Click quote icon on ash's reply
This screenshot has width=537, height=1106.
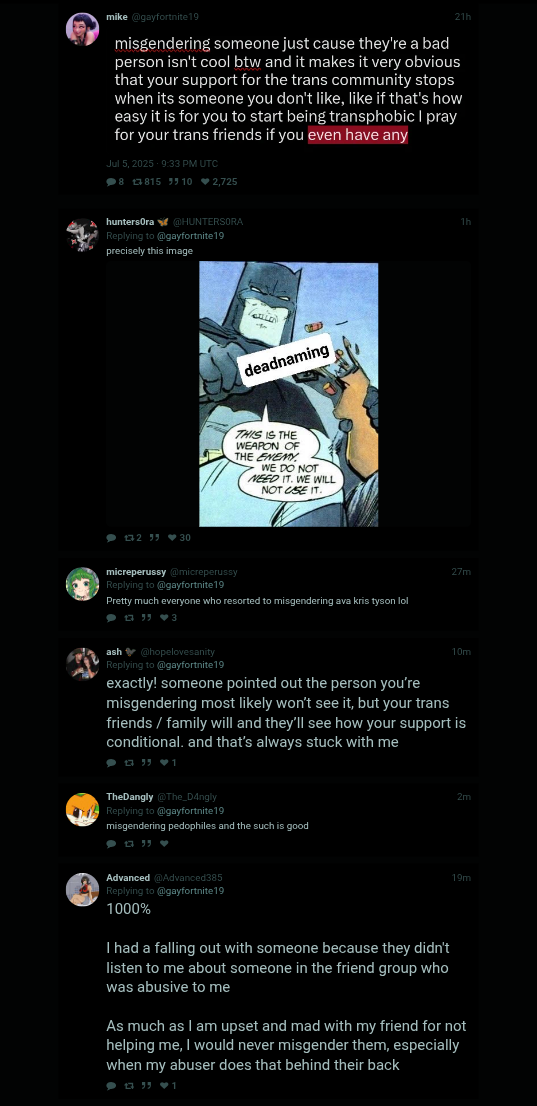[146, 762]
